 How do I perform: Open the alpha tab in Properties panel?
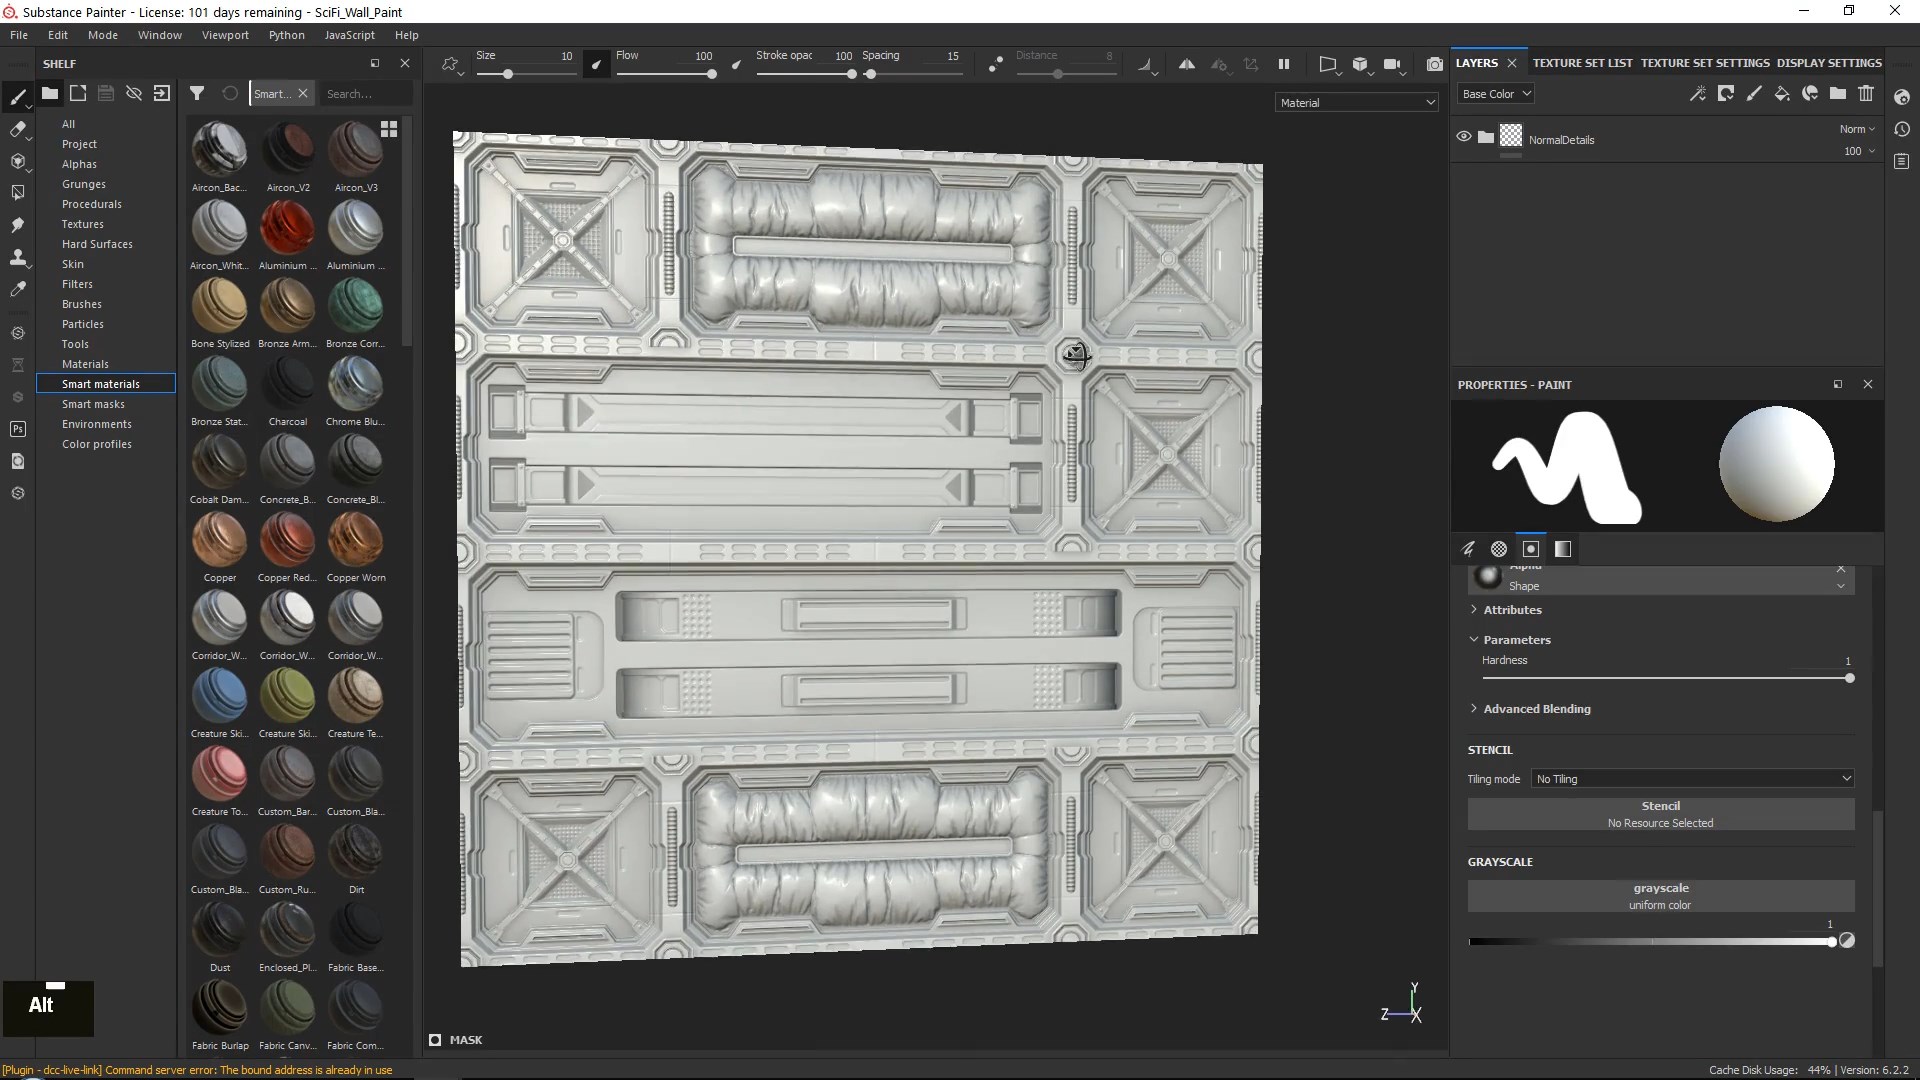1499,549
